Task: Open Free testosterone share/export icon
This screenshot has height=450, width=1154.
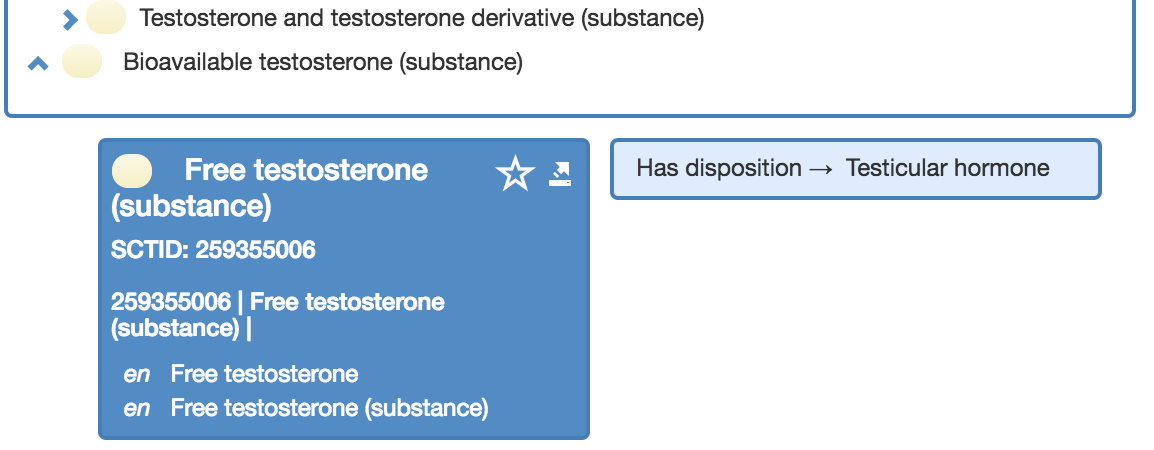Action: 560,174
